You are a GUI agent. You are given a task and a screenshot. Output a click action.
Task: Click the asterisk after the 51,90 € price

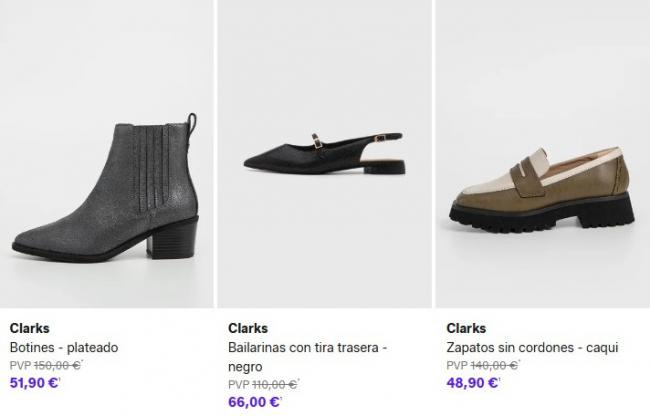click(60, 379)
